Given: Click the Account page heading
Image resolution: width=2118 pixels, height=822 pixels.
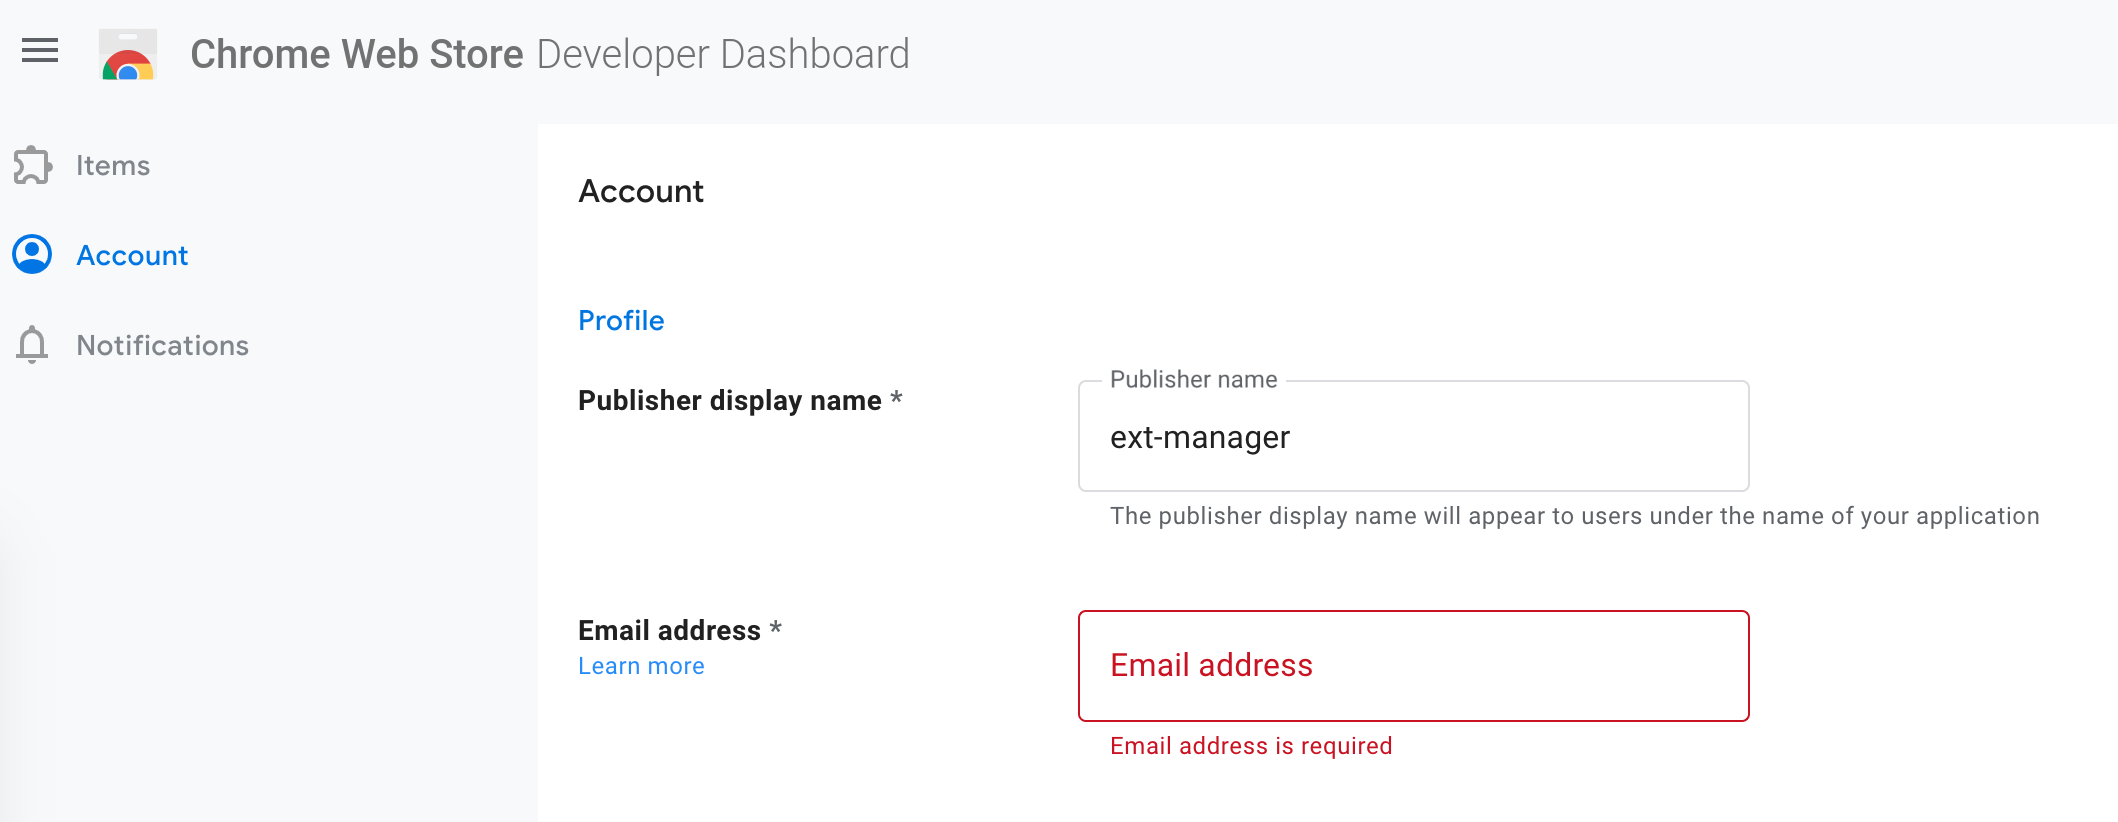Looking at the screenshot, I should click(641, 191).
